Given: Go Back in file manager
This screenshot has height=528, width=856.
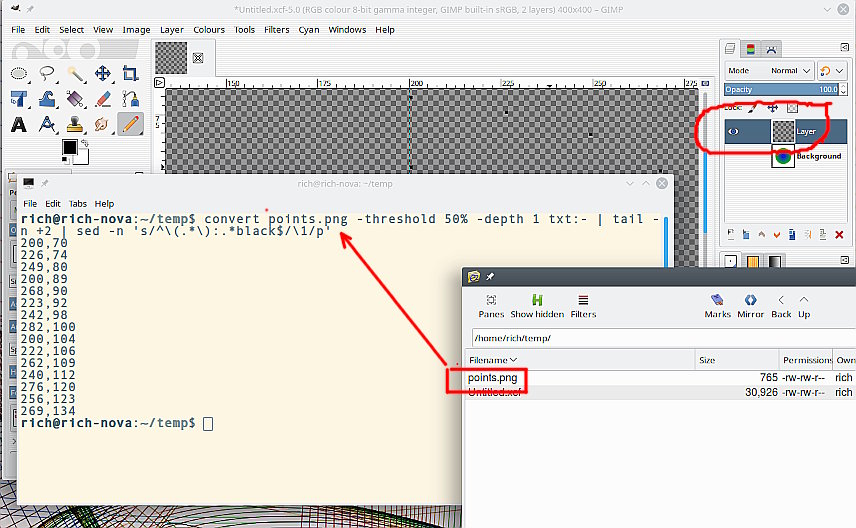Looking at the screenshot, I should pos(781,306).
